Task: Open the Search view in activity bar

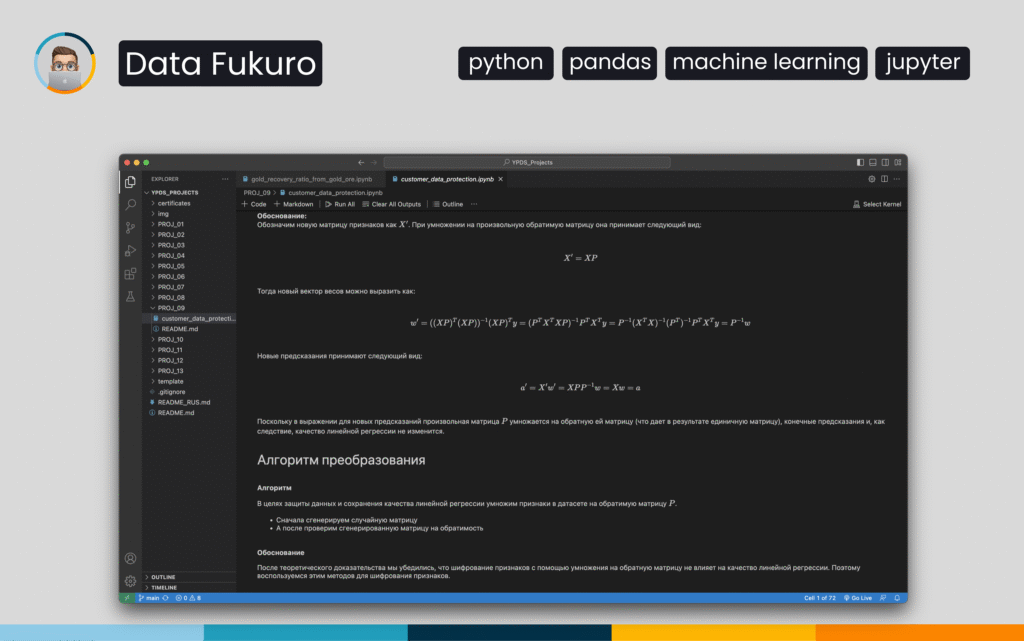Action: point(130,204)
